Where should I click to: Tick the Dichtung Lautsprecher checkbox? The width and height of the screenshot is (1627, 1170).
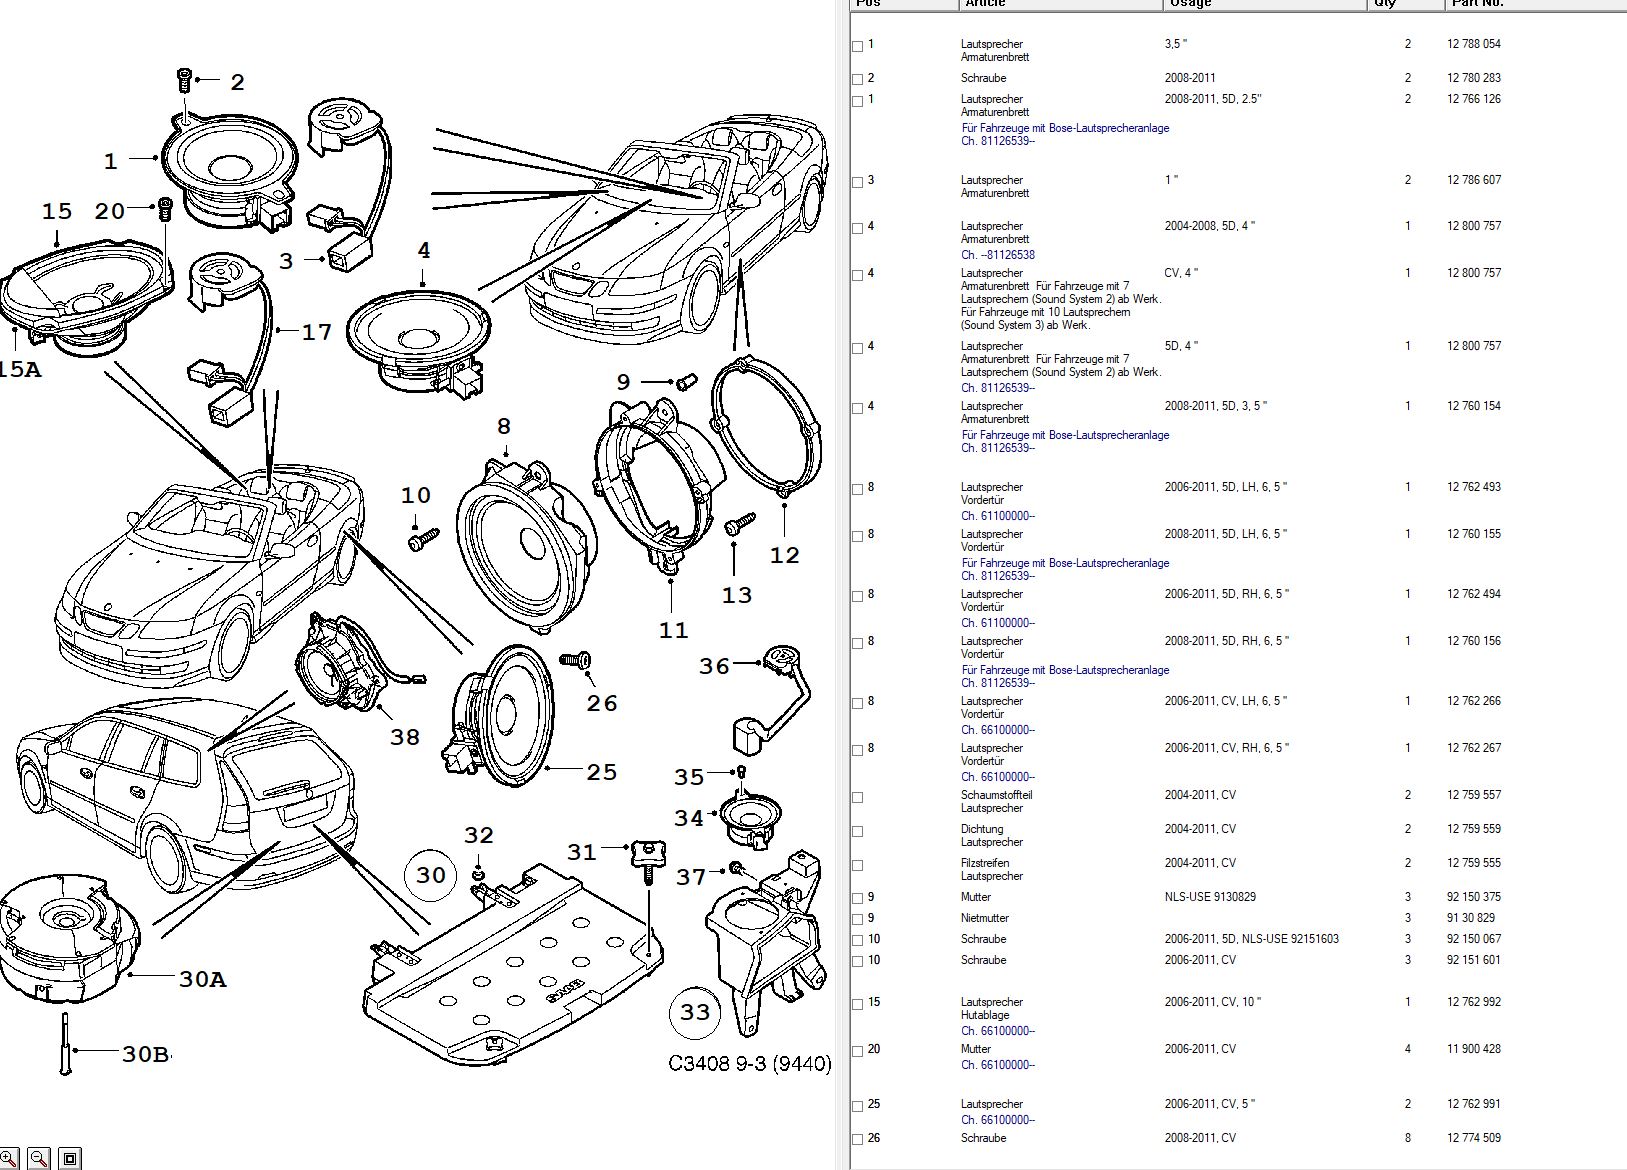pyautogui.click(x=857, y=831)
